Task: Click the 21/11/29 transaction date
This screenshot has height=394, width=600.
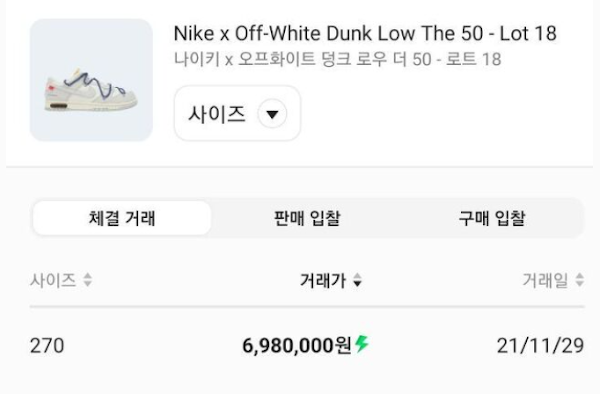Action: coord(540,345)
